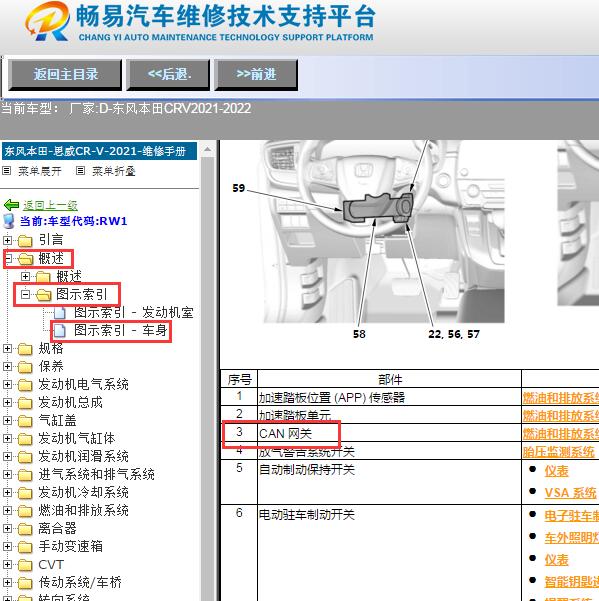Click the CAN 网关 table cell
The width and height of the screenshot is (599, 601).
click(x=389, y=433)
